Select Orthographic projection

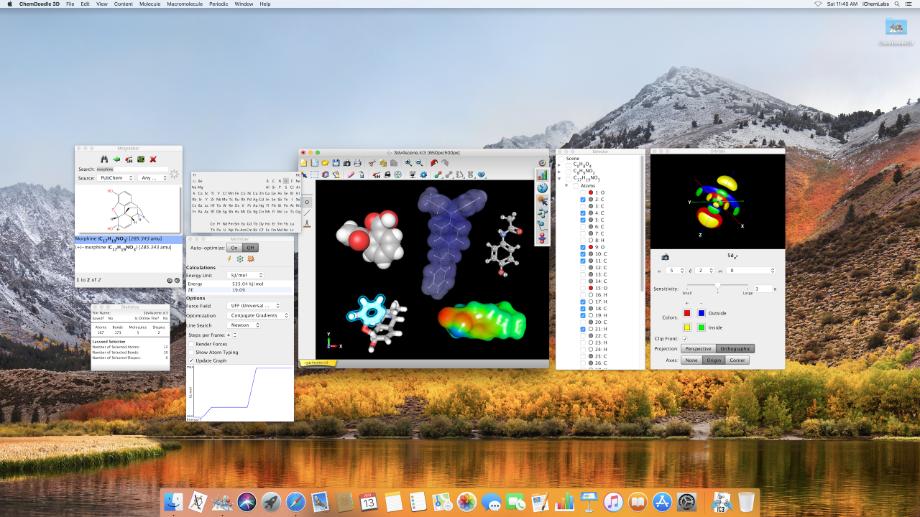pyautogui.click(x=735, y=349)
